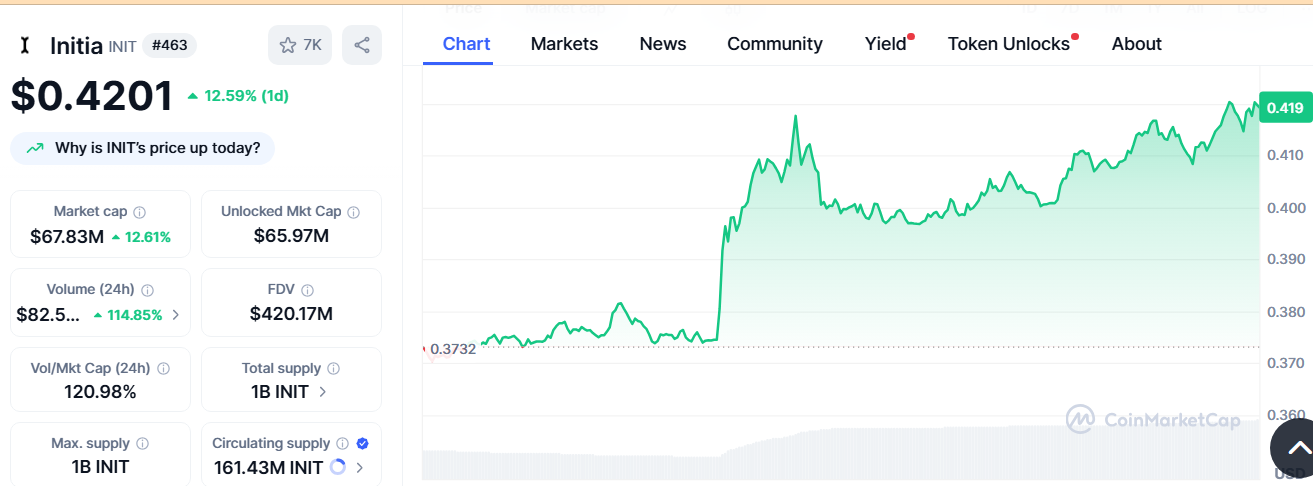This screenshot has height=486, width=1313.
Task: Open the News tab
Action: tap(663, 44)
